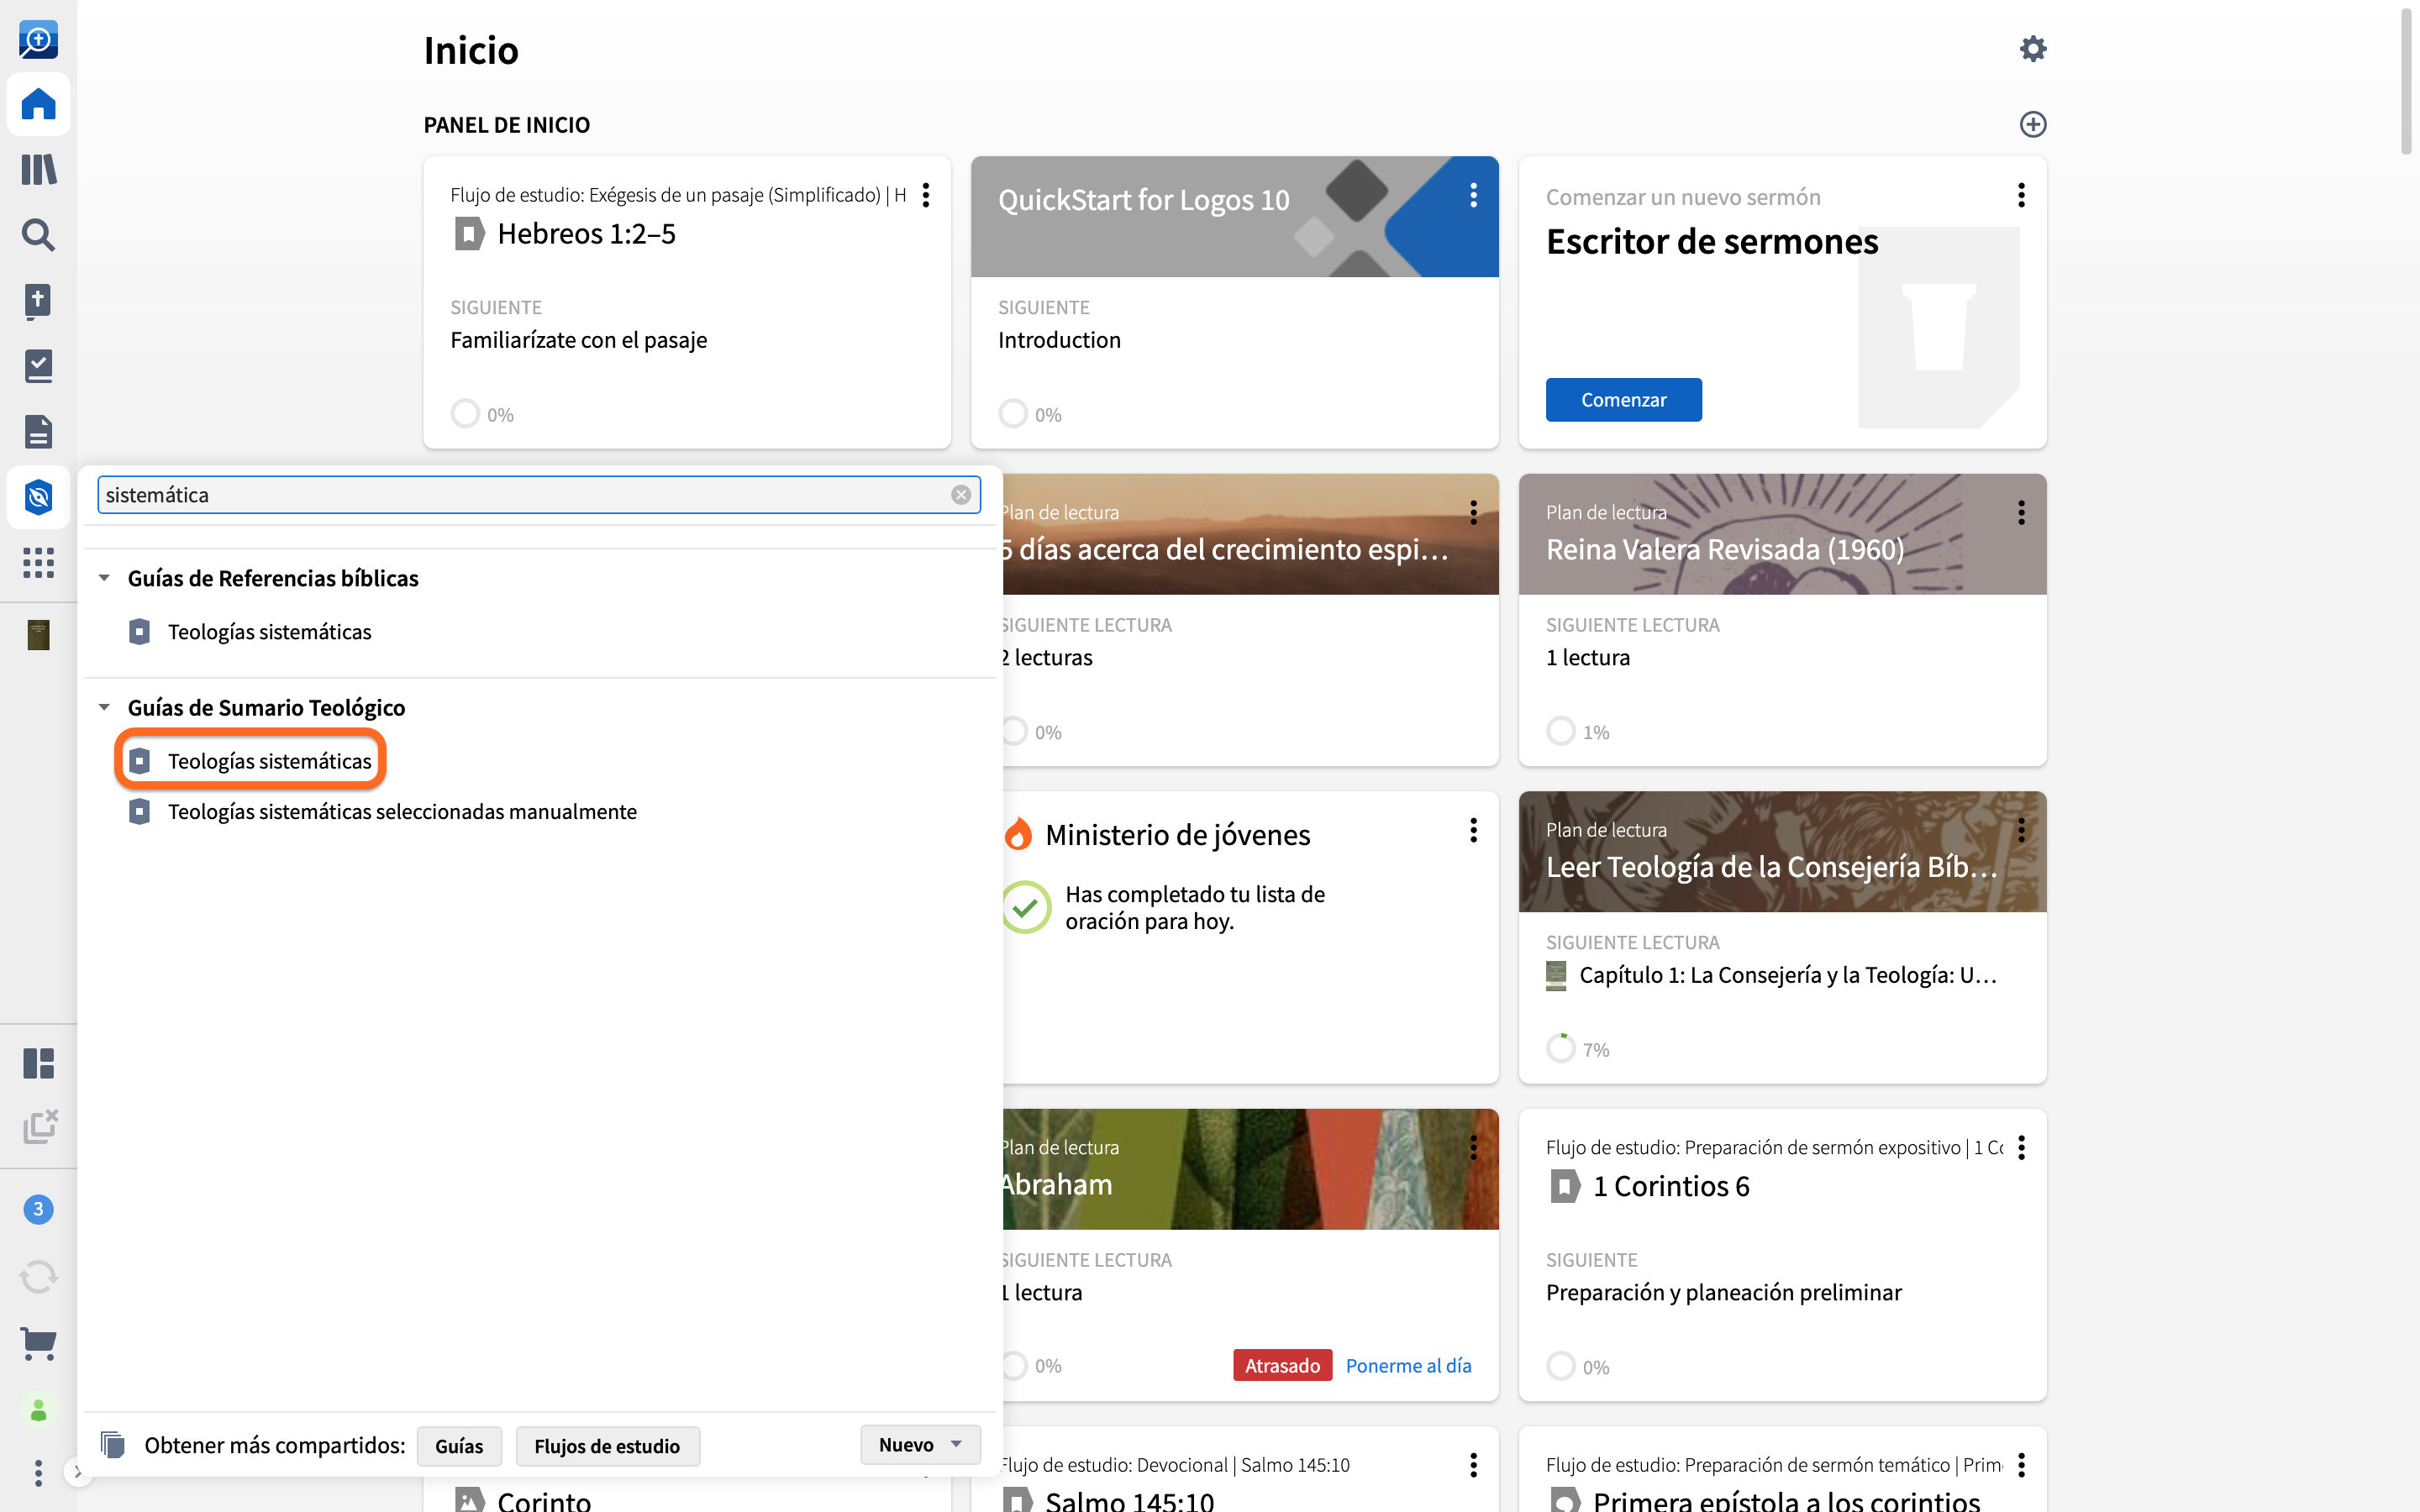Click the 1 Corintios 6 title
2420x1512 pixels.
[1671, 1186]
